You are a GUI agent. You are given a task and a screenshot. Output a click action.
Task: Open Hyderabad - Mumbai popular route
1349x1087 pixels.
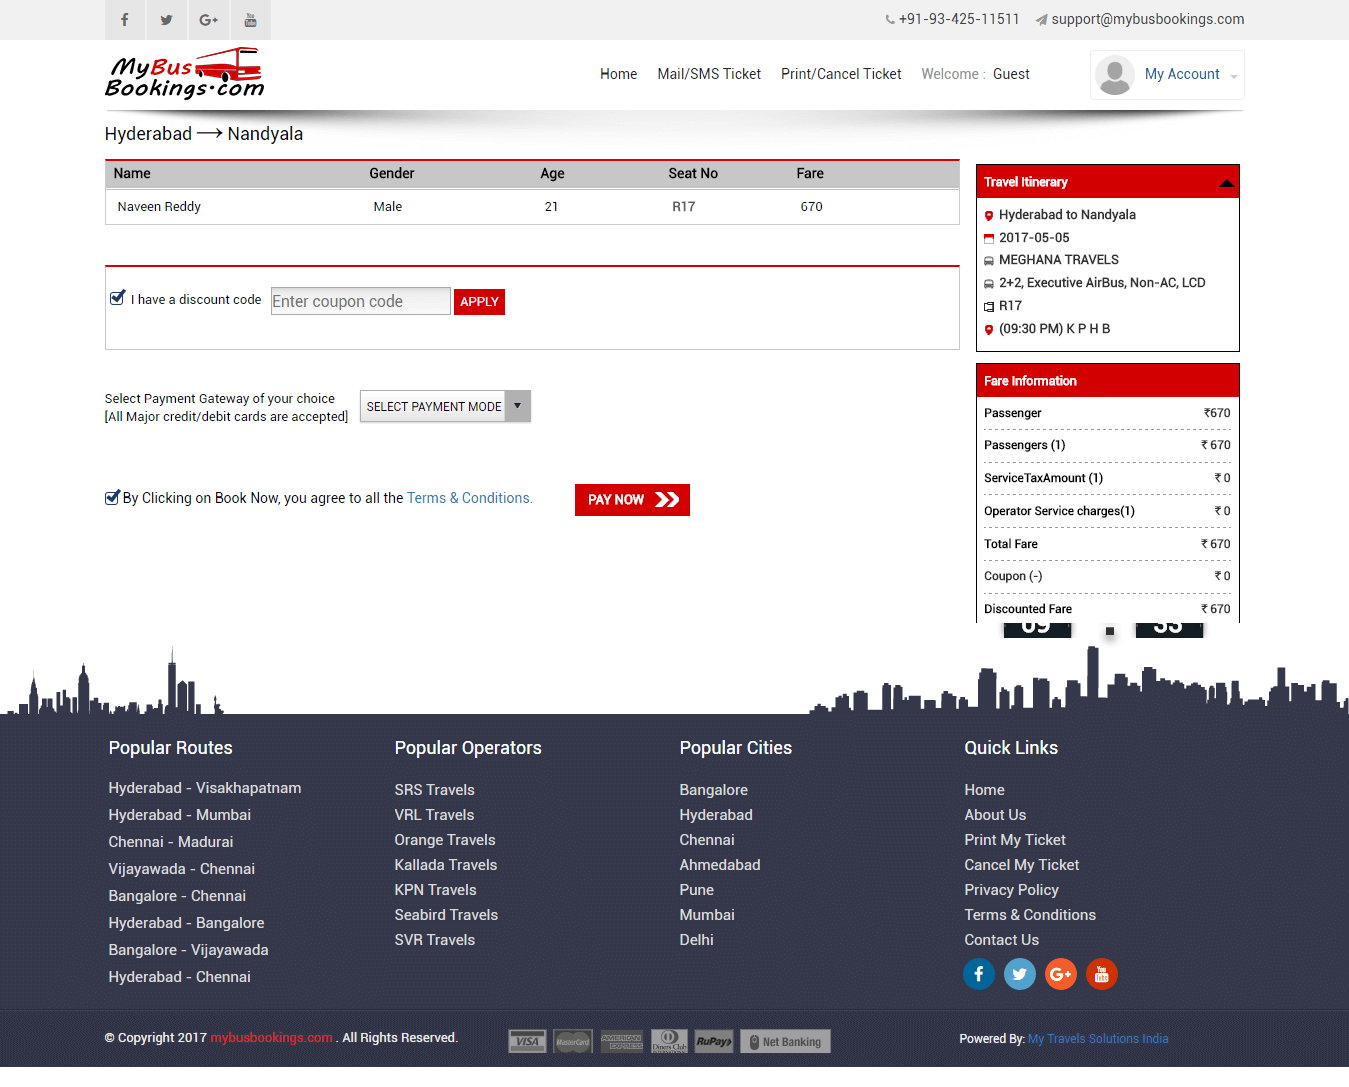(x=180, y=815)
